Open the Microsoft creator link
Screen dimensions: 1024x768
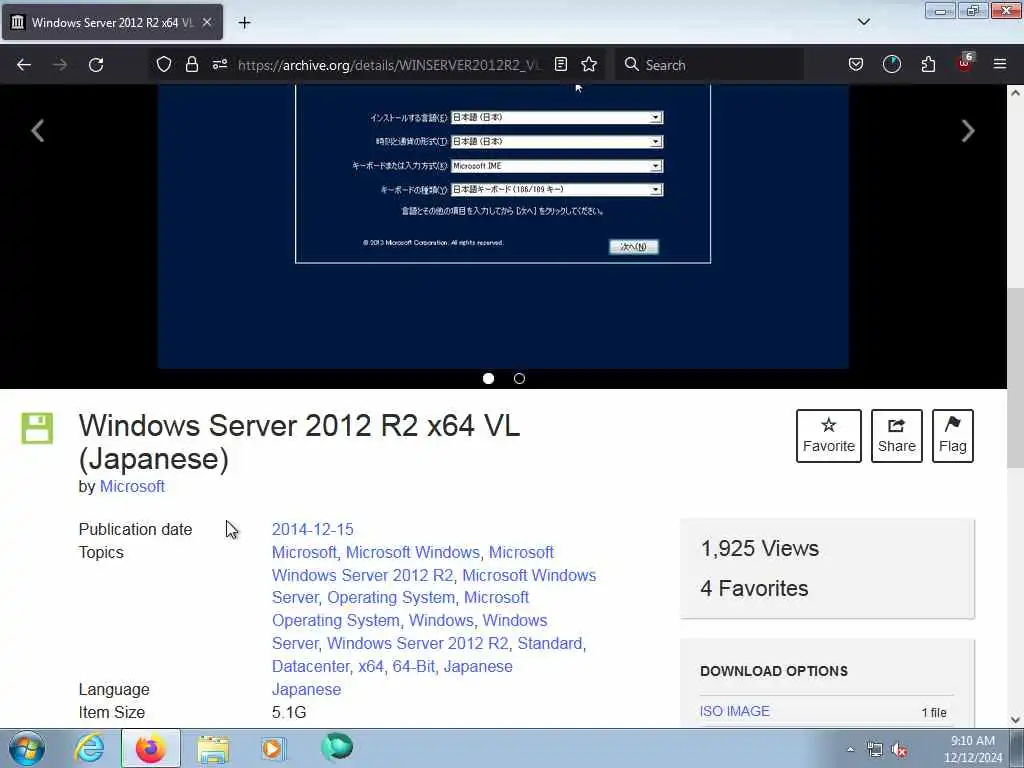click(132, 487)
